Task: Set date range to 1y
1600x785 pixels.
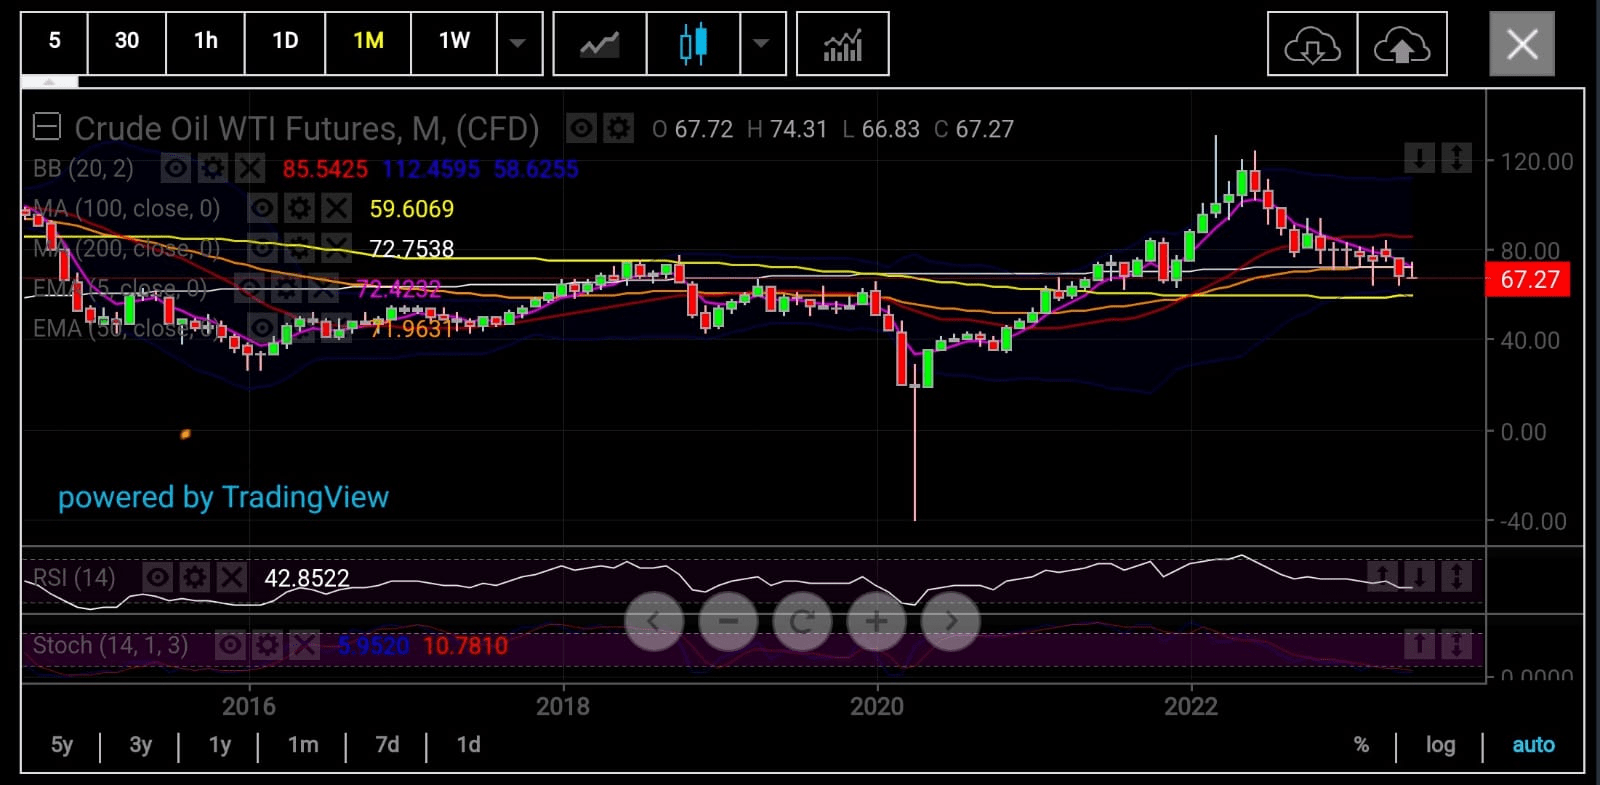Action: coord(220,745)
